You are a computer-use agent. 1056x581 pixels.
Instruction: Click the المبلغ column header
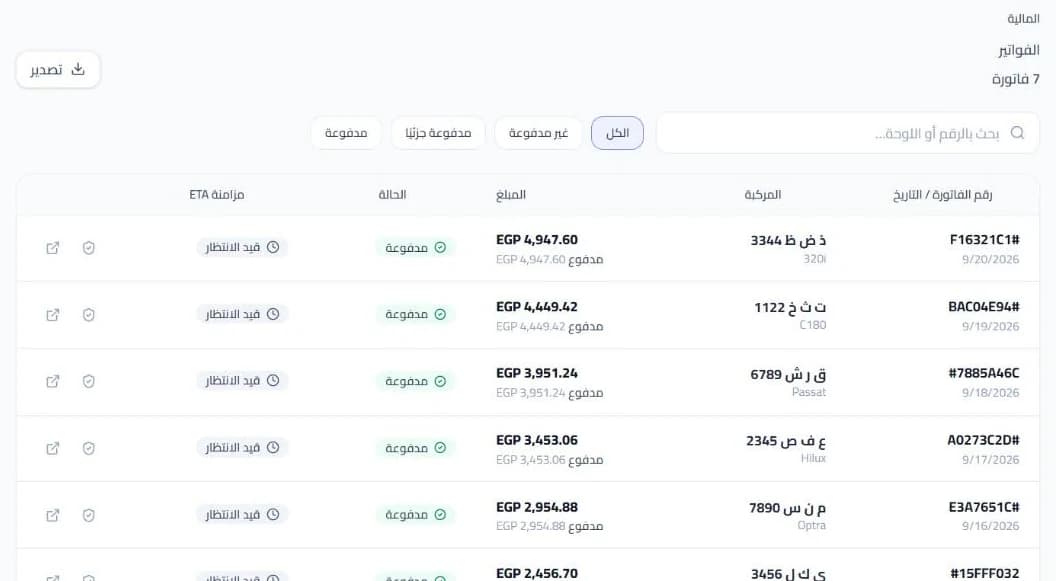[510, 195]
